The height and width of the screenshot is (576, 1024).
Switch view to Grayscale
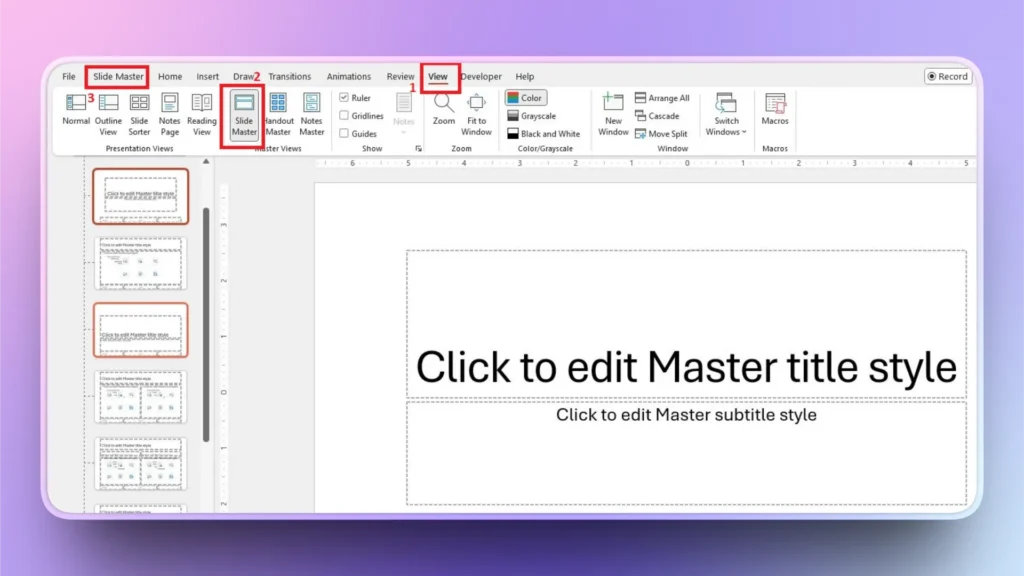tap(544, 115)
